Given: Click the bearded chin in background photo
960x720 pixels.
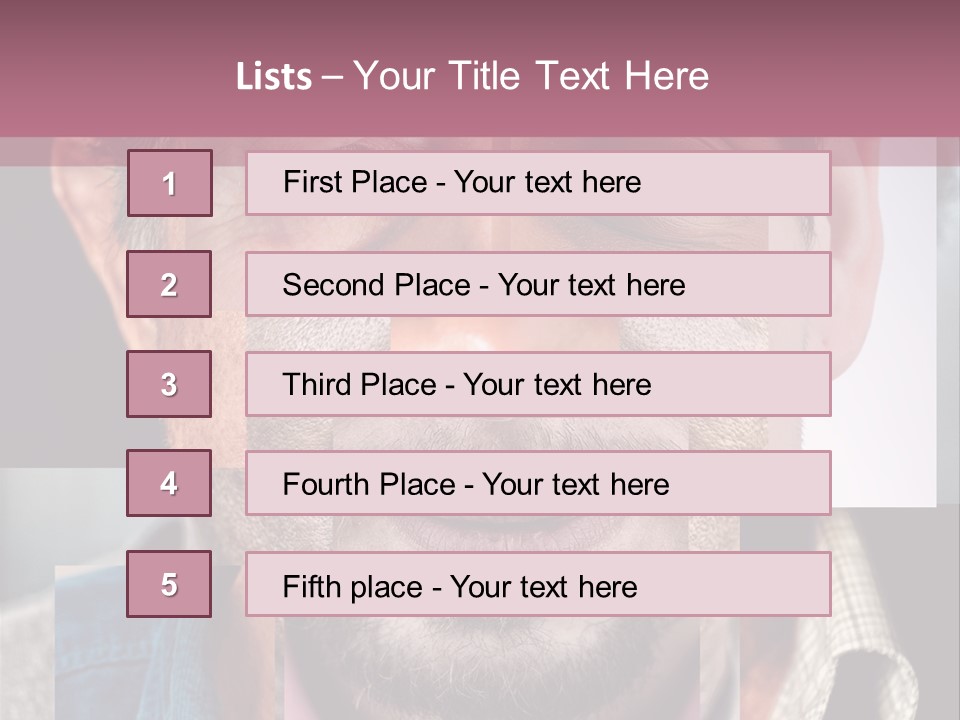Looking at the screenshot, I should click(x=480, y=660).
